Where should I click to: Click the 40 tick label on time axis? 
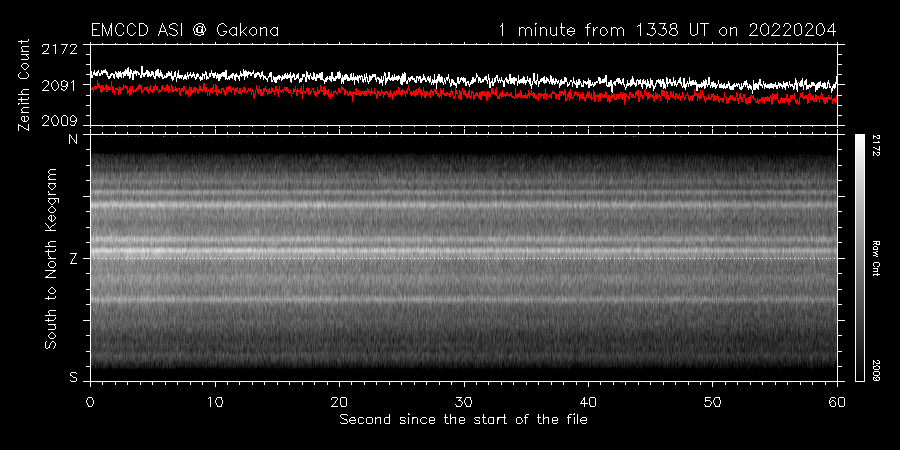pyautogui.click(x=588, y=402)
